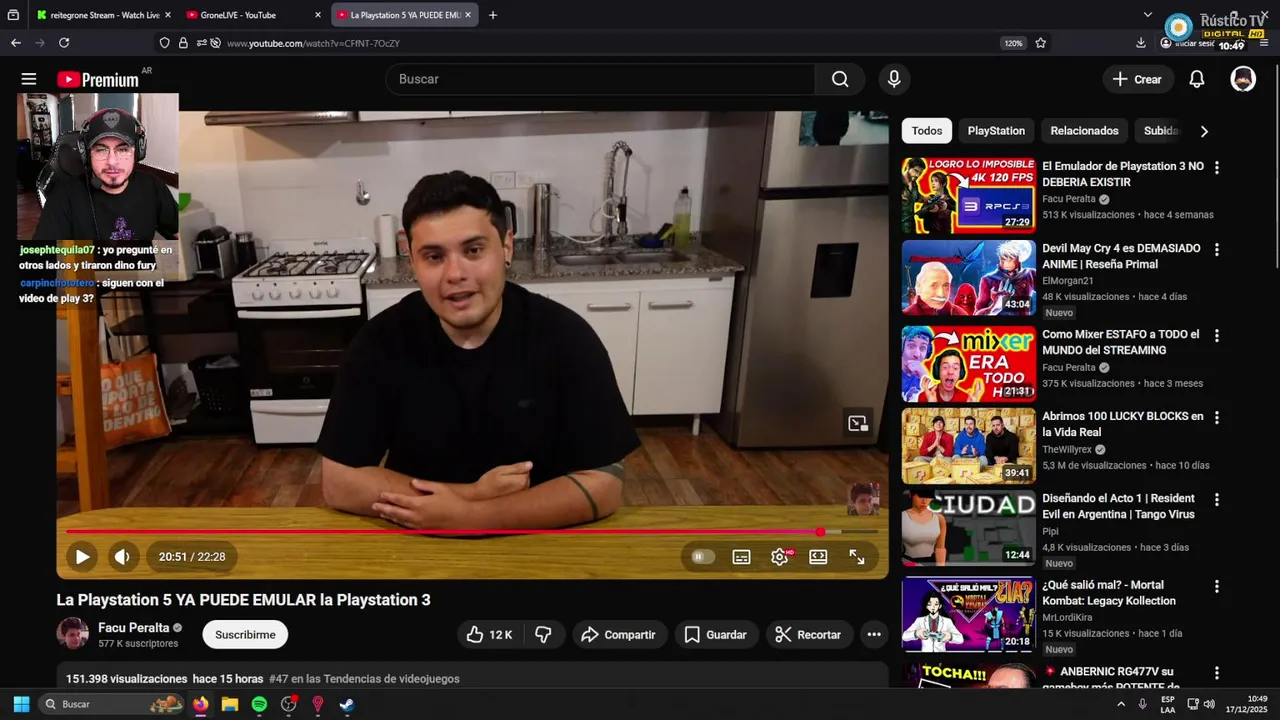
Task: Click the search magnifier button
Action: click(x=840, y=79)
